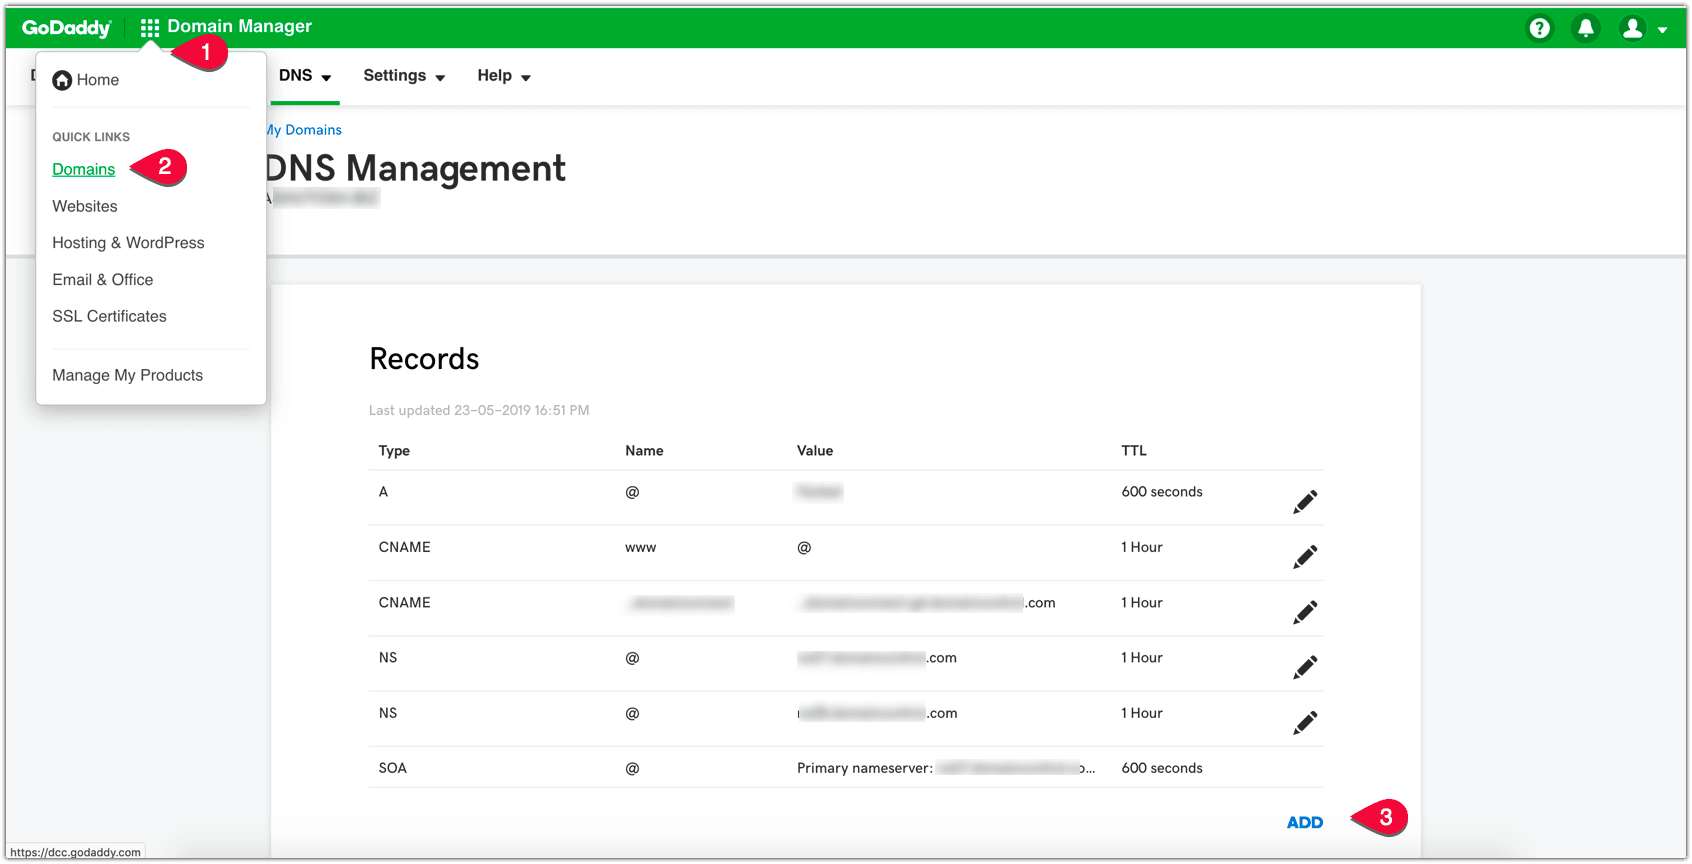The width and height of the screenshot is (1692, 864).
Task: Click the Type column header
Action: (394, 451)
